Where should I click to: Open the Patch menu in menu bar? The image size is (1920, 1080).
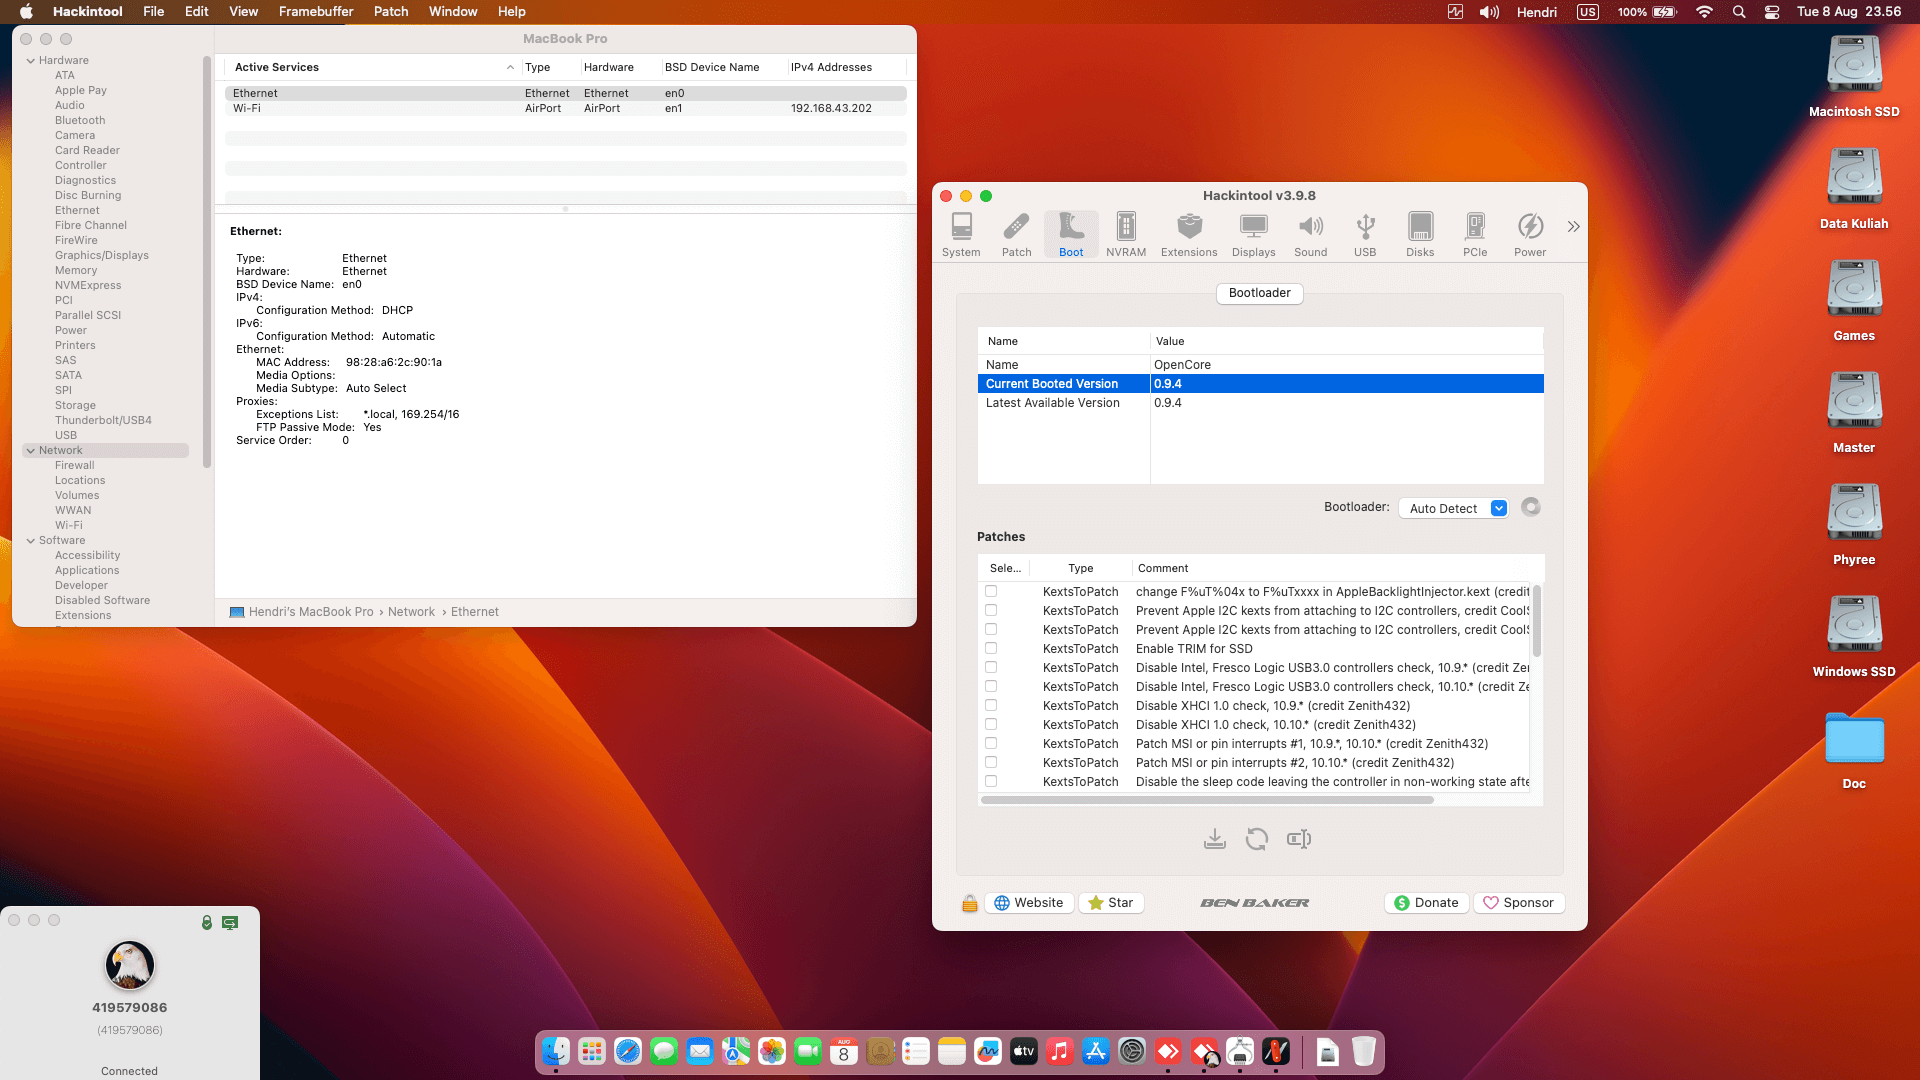click(x=391, y=12)
